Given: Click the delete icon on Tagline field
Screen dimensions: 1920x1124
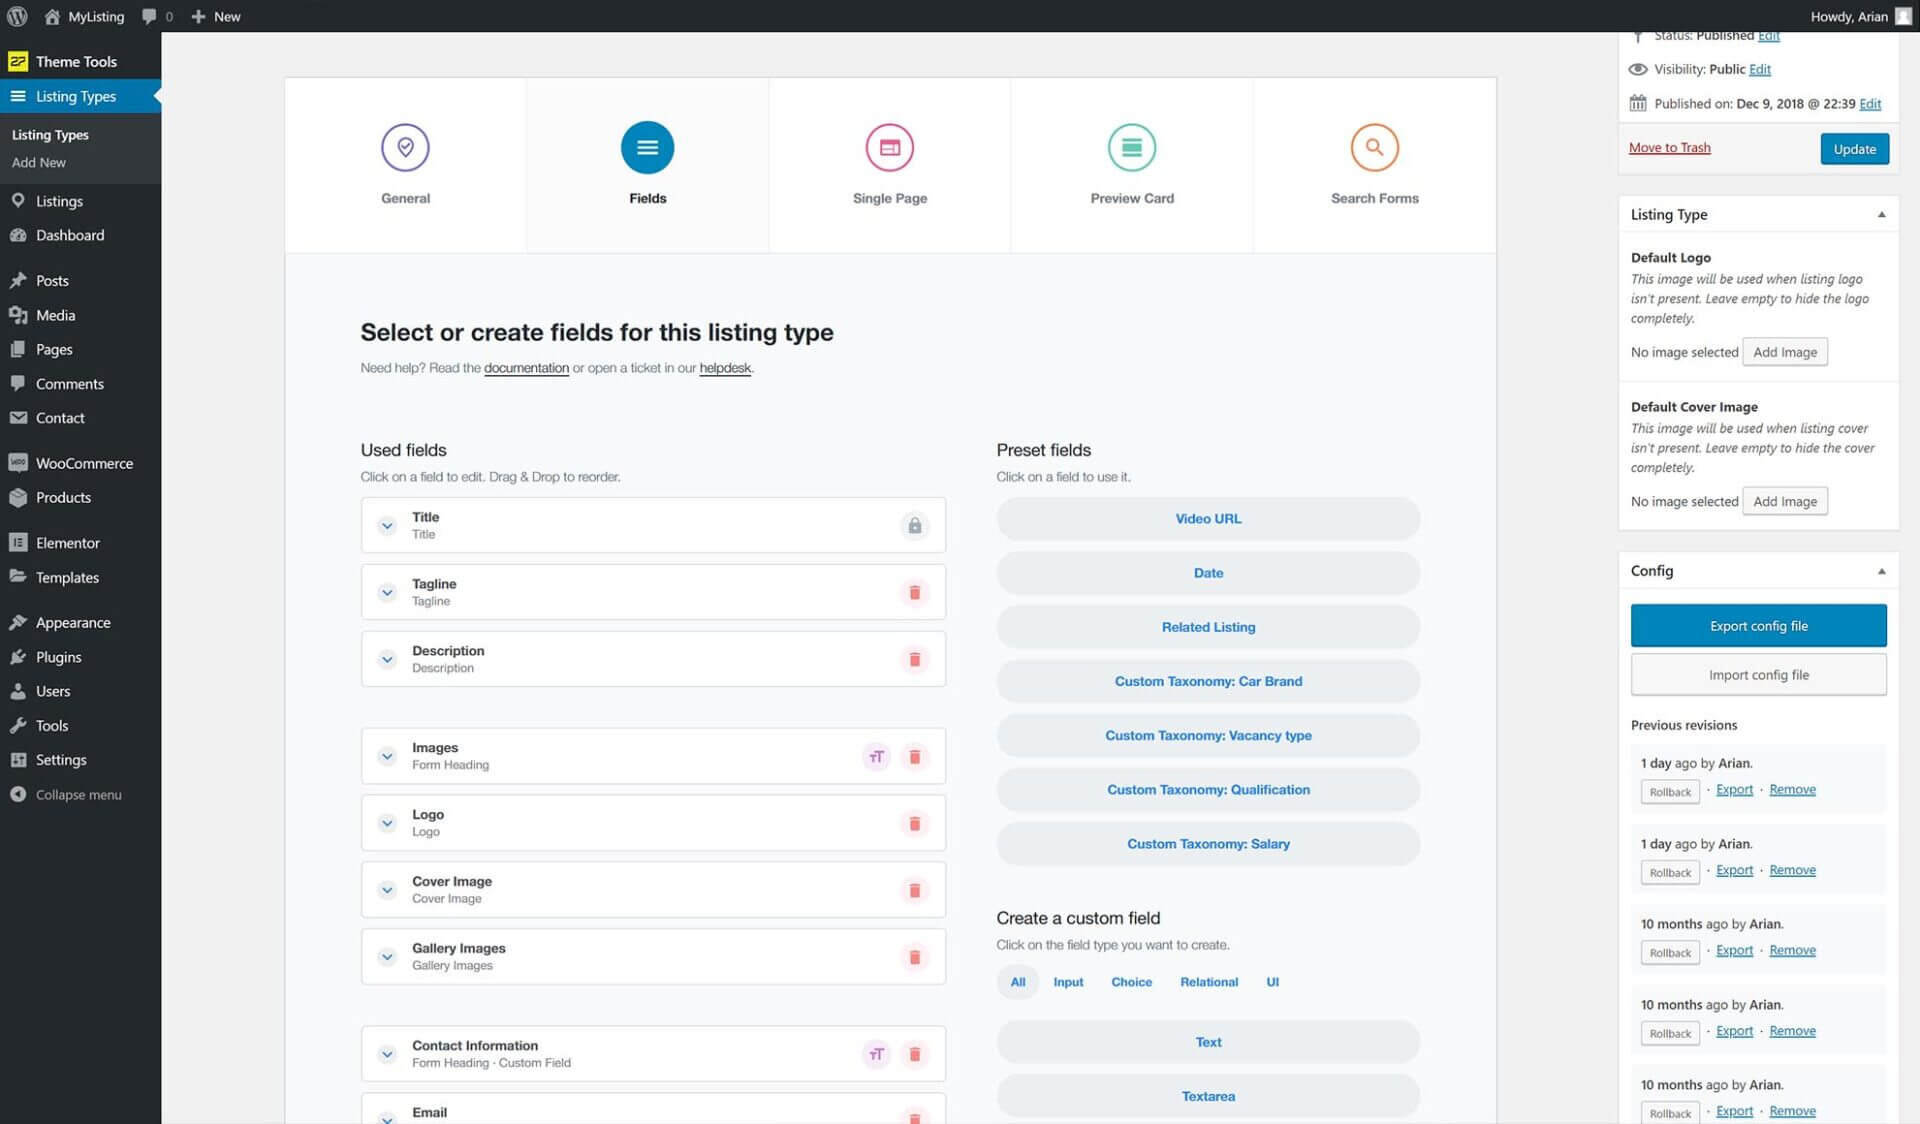Looking at the screenshot, I should tap(914, 591).
